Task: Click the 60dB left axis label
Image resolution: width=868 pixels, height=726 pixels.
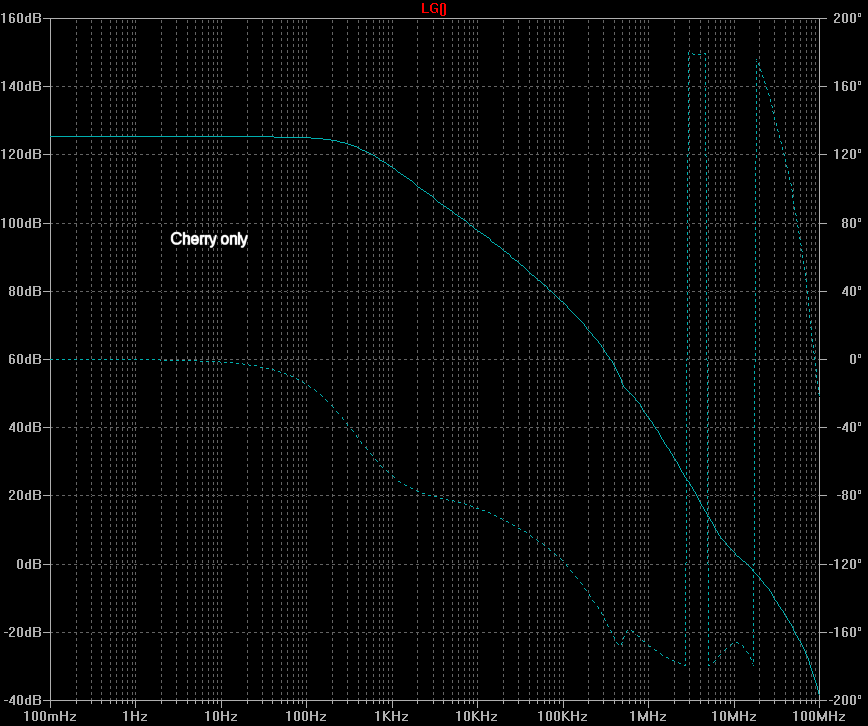Action: (24, 359)
